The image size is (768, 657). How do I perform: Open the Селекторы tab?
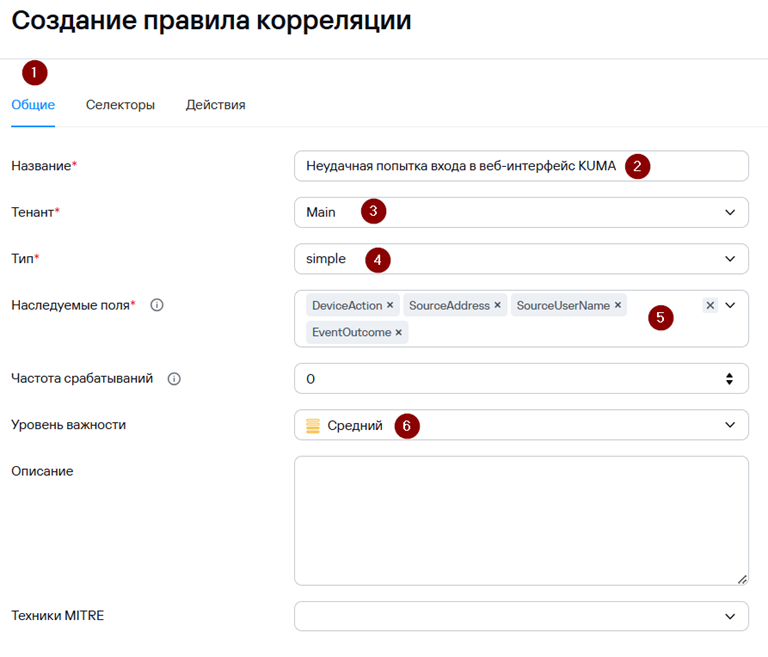(x=120, y=105)
